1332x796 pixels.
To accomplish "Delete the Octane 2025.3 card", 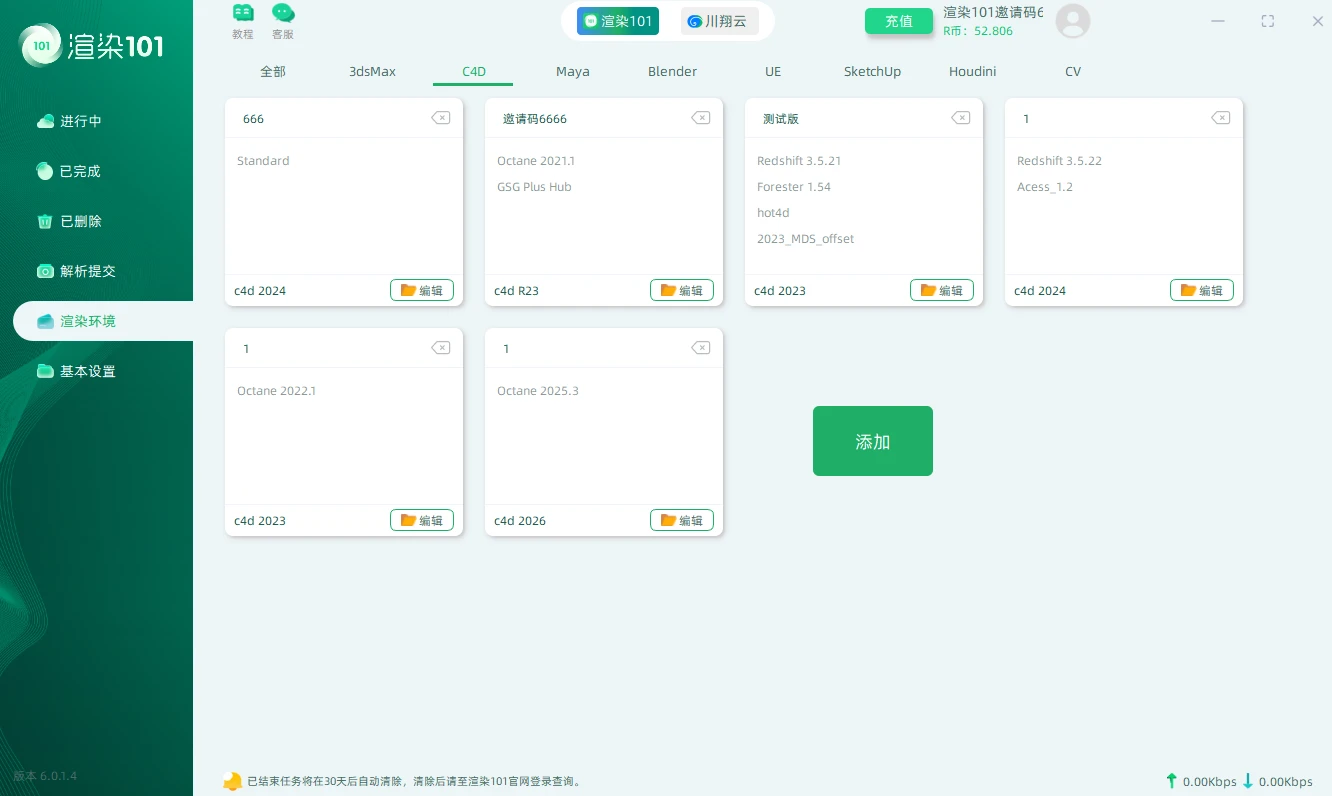I will pos(701,348).
